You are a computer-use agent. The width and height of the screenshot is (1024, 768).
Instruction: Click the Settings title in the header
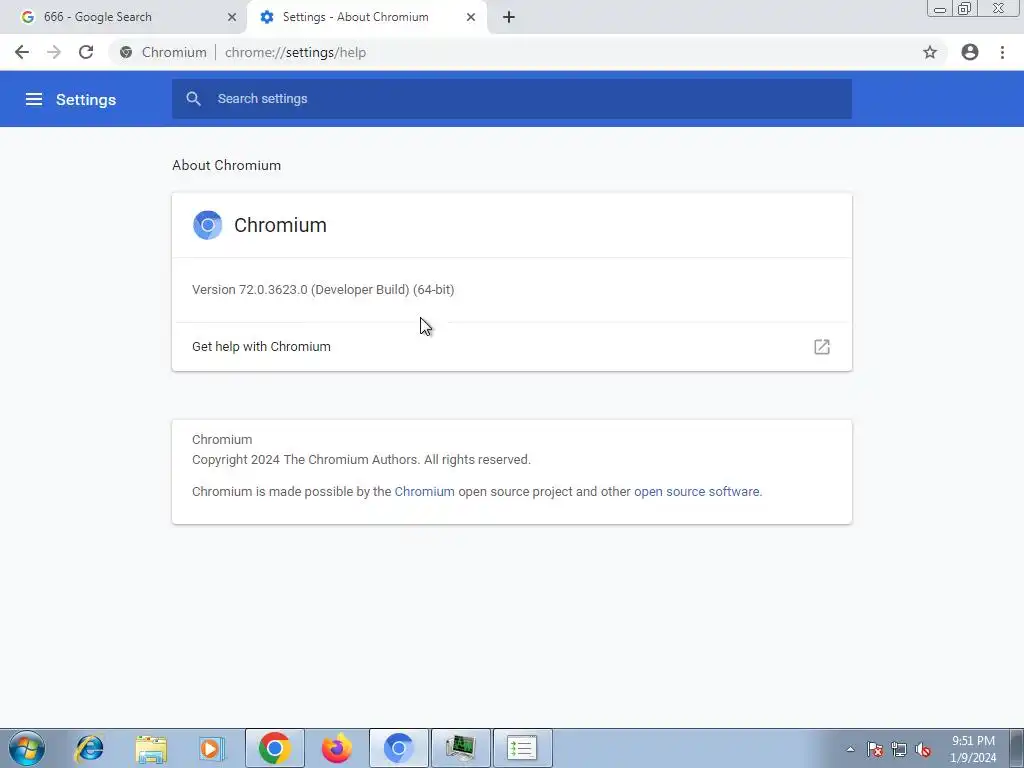pyautogui.click(x=86, y=99)
